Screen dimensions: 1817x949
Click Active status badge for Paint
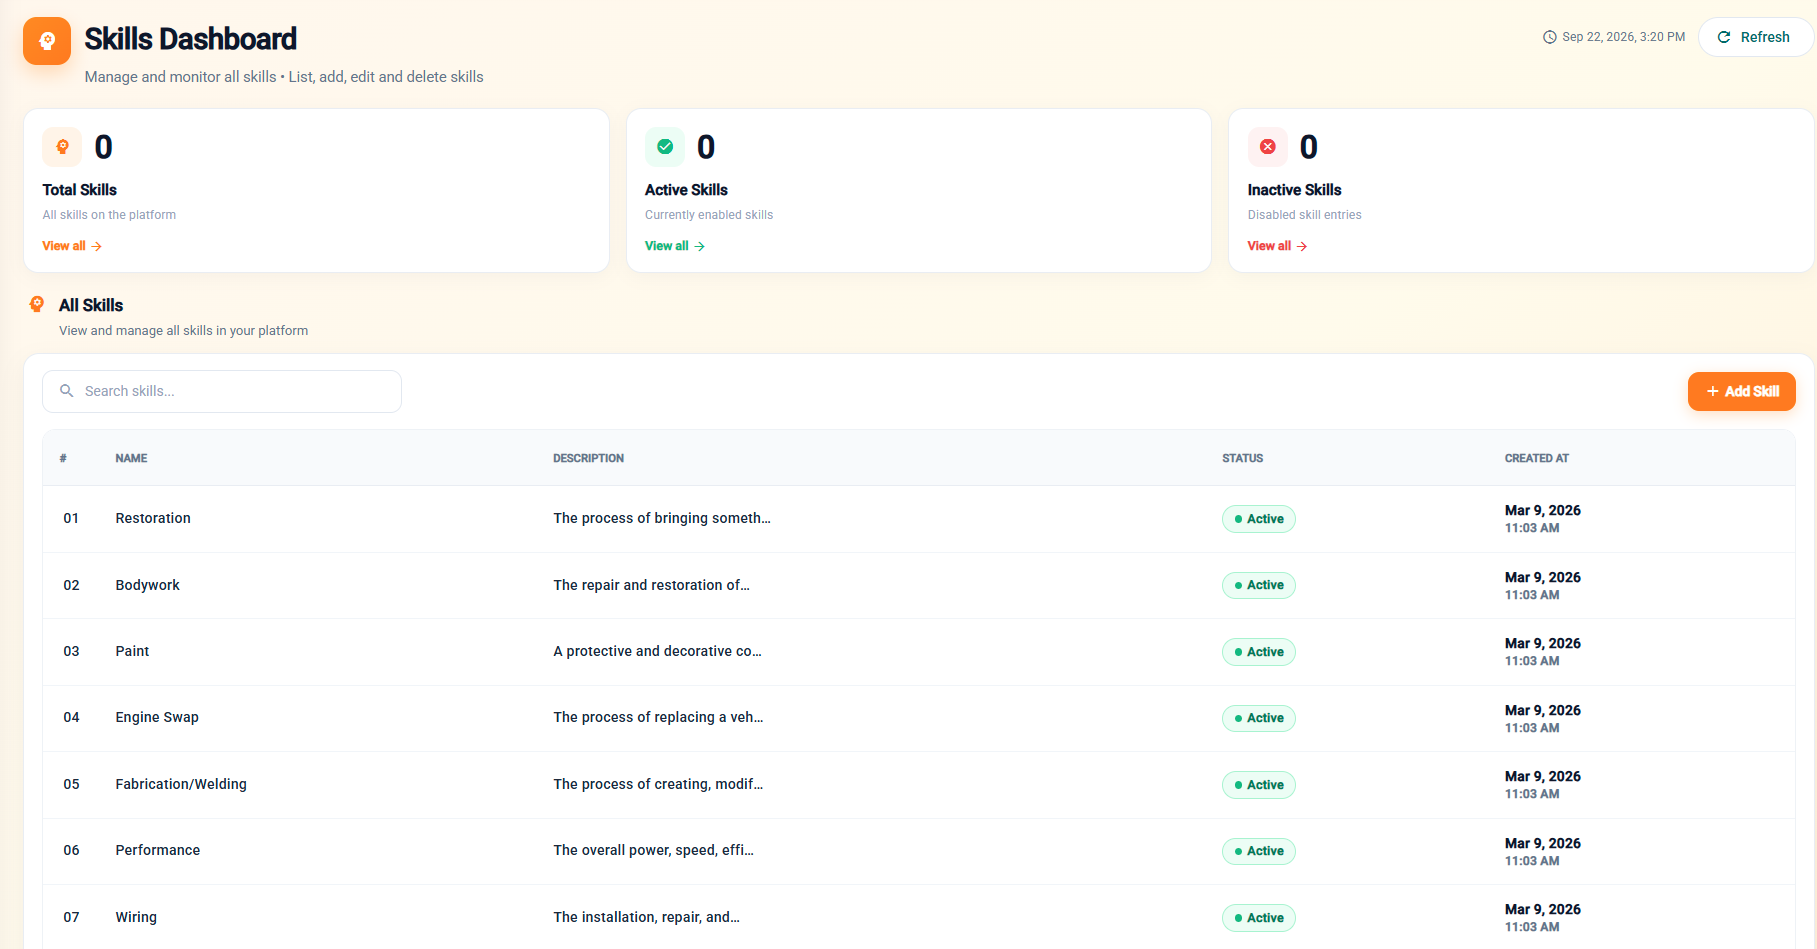tap(1258, 652)
